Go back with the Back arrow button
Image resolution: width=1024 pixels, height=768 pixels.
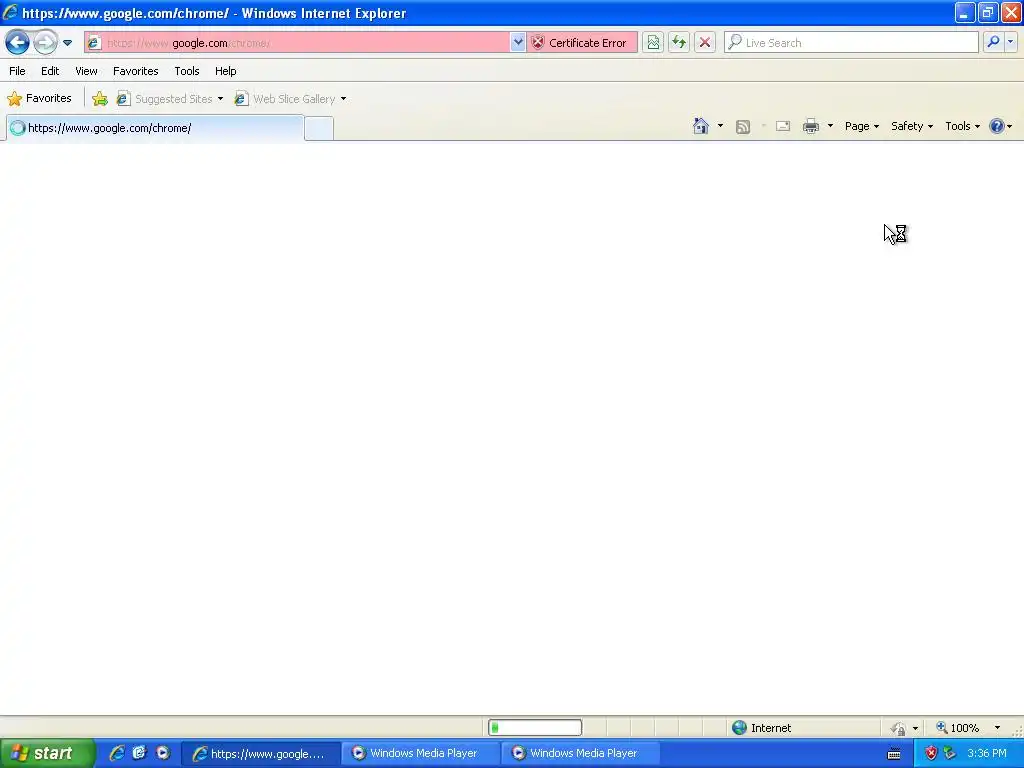tap(18, 43)
